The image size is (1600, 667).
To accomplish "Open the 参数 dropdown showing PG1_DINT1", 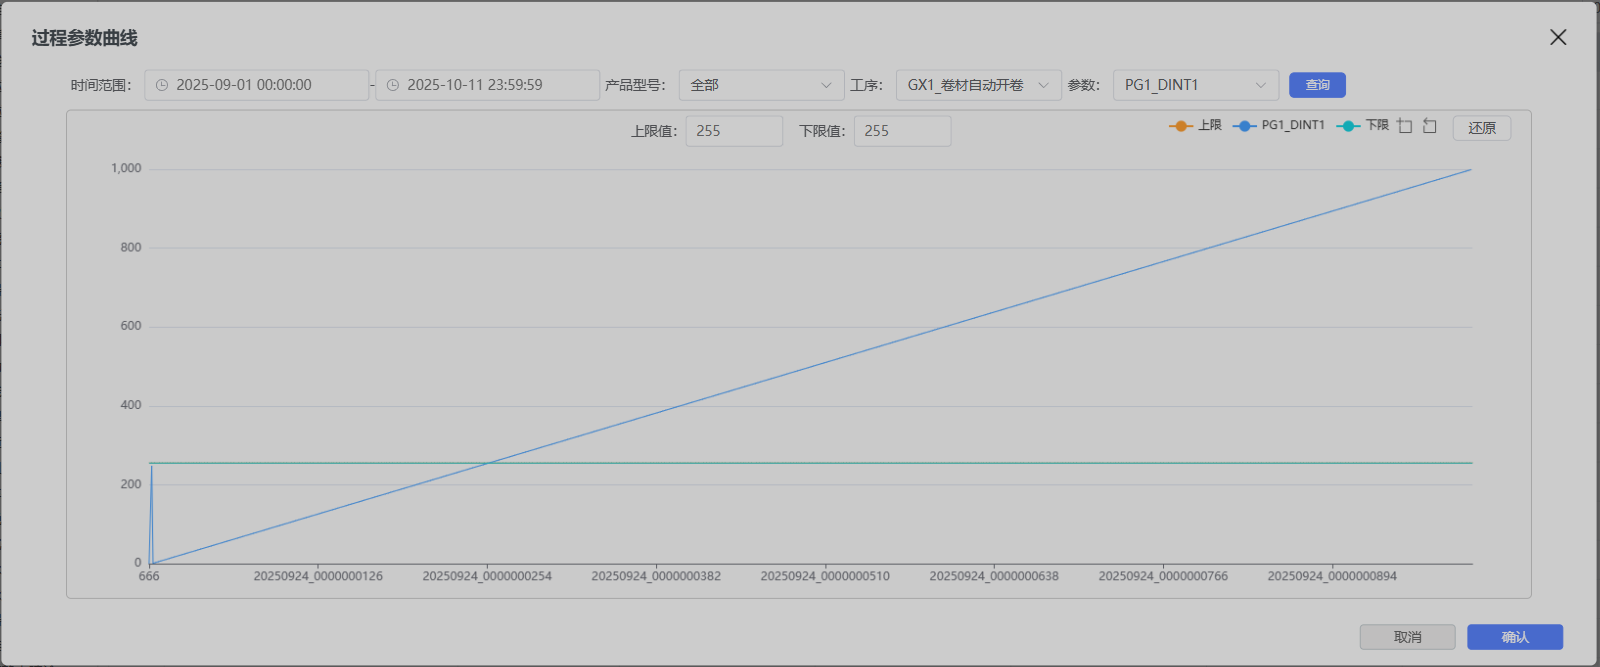I will 1194,86.
